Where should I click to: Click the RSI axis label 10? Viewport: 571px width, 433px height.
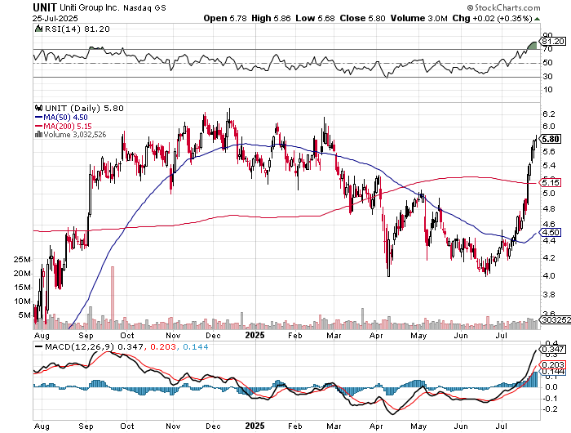548,90
